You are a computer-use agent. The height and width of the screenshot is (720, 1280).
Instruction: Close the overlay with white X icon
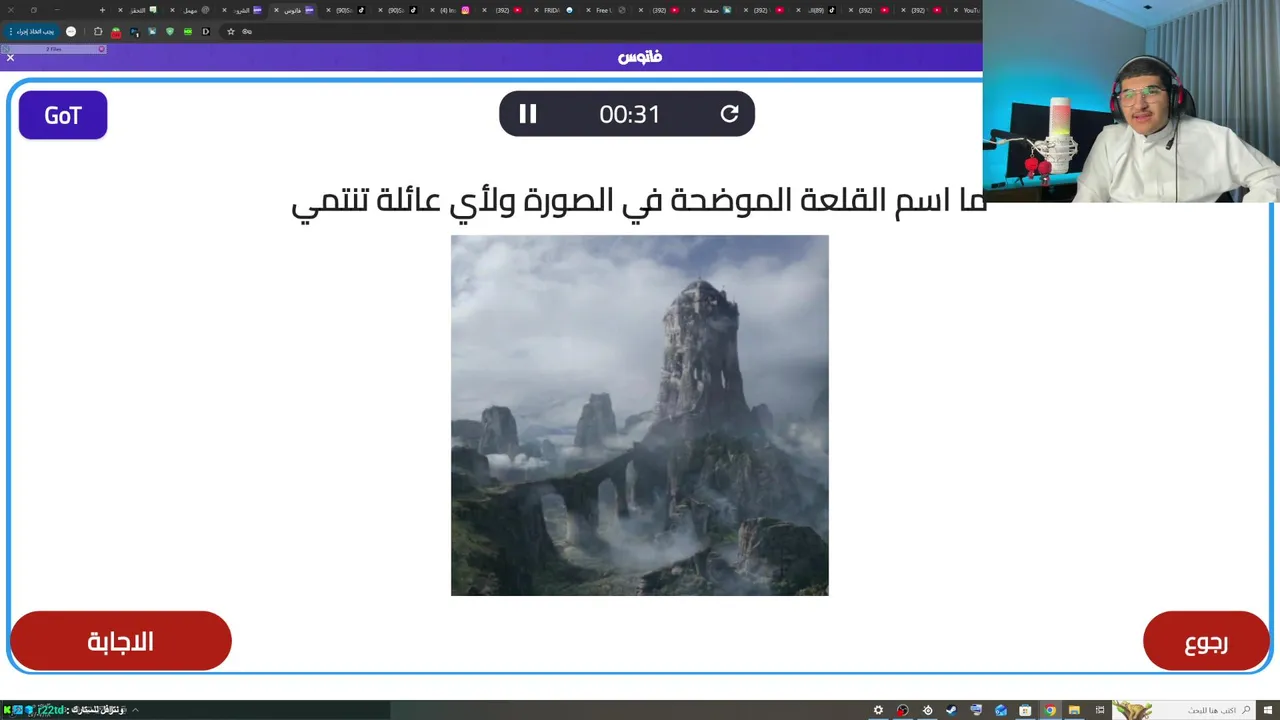(x=10, y=58)
